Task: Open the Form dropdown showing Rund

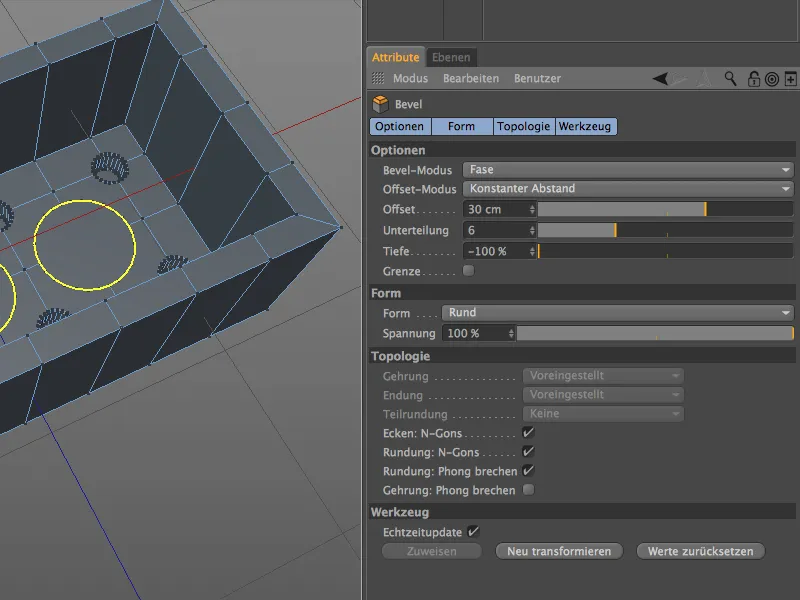Action: pyautogui.click(x=617, y=313)
